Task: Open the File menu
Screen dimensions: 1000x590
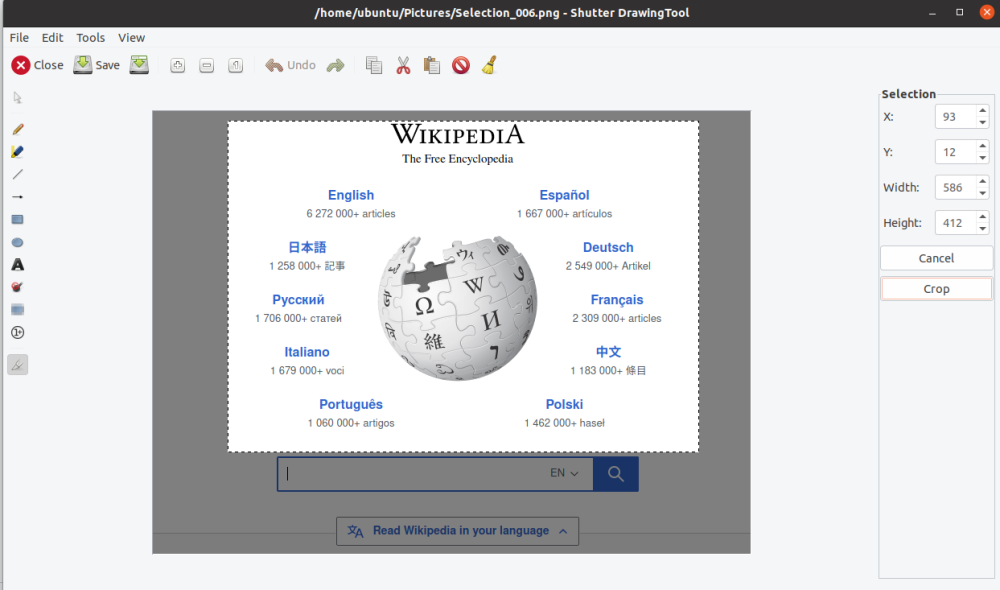Action: 19,38
